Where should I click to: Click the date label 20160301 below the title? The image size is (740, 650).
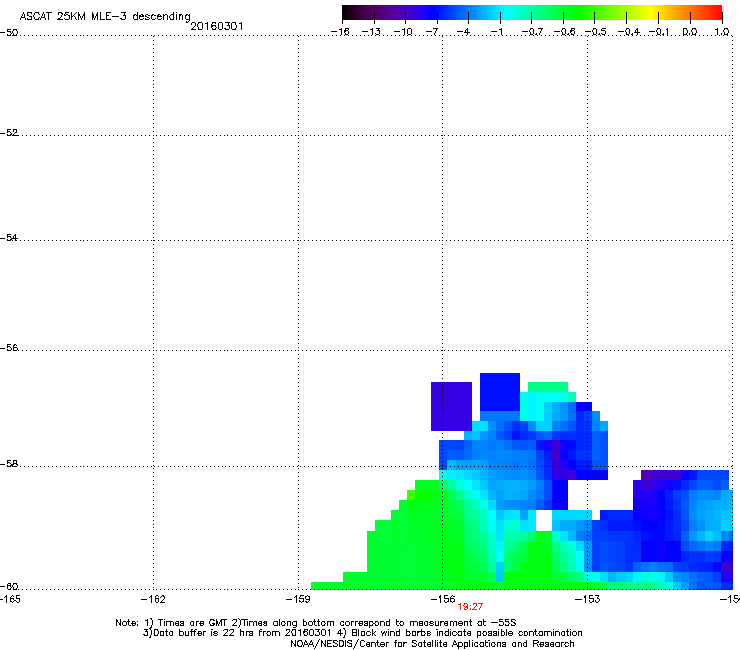[x=217, y=26]
